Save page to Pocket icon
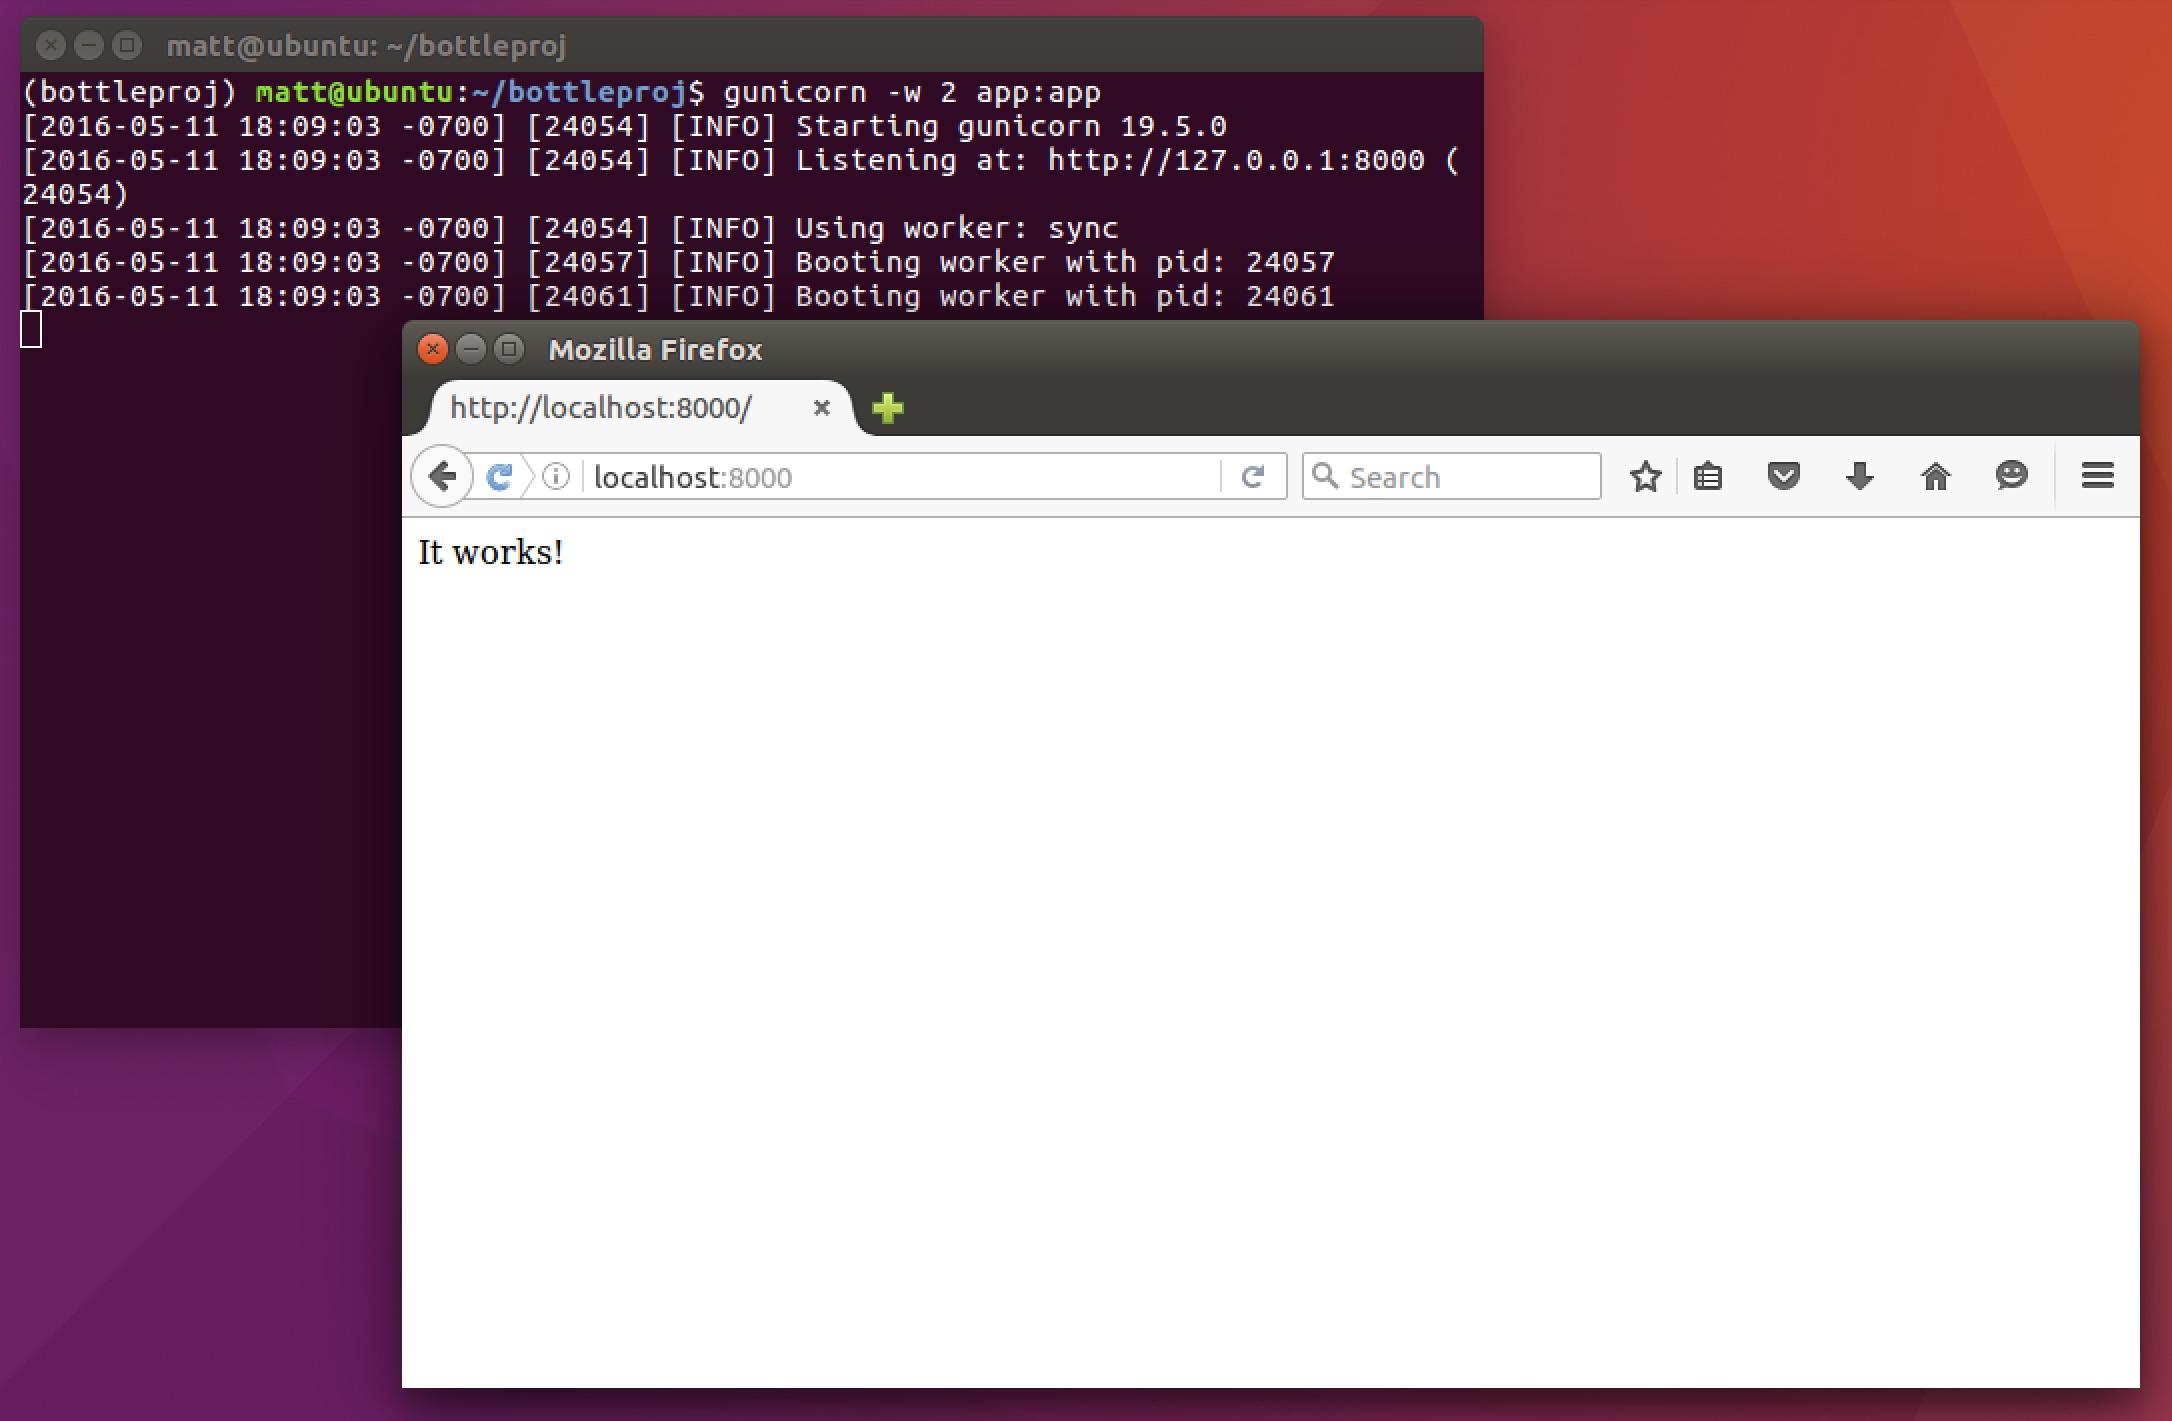The image size is (2172, 1421). tap(1784, 477)
